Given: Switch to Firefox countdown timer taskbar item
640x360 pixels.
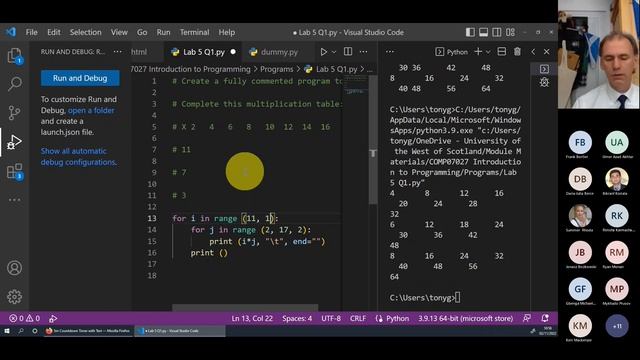Looking at the screenshot, I should 88,331.
